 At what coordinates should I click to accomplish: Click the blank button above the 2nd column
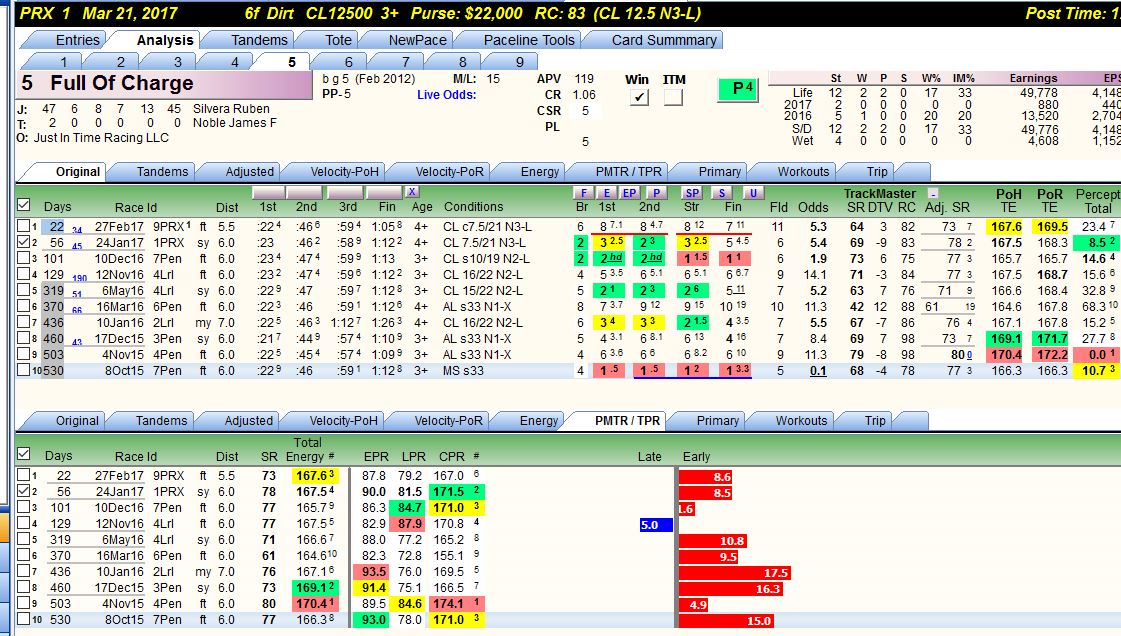[x=305, y=192]
